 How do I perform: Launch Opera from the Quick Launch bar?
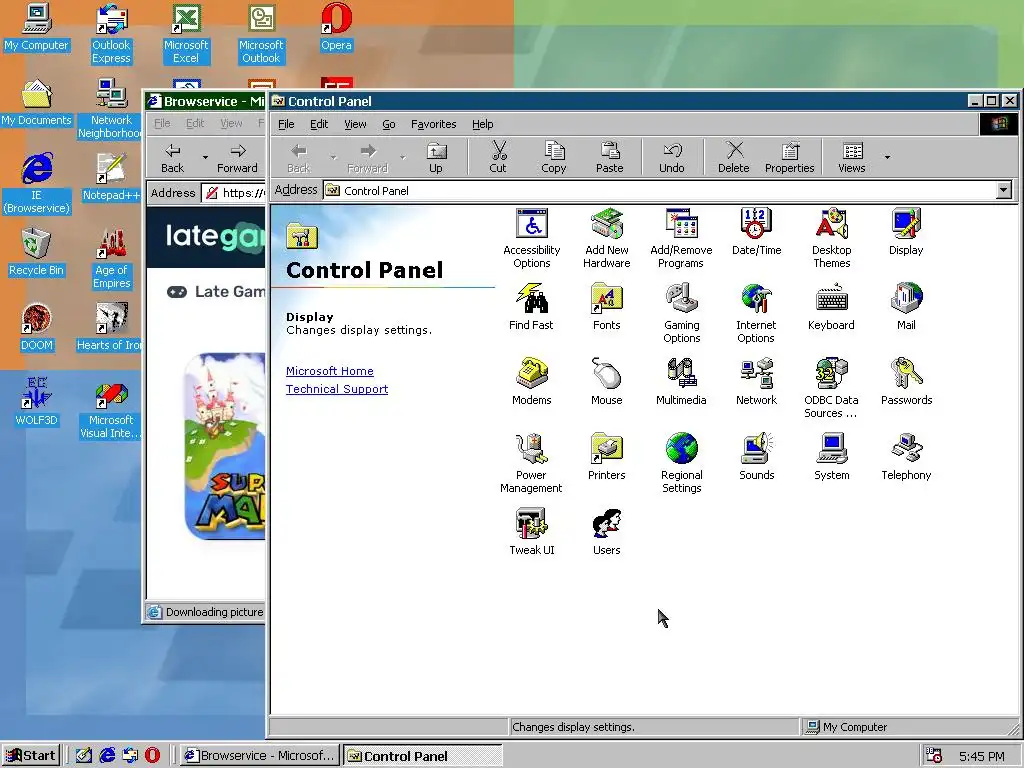click(152, 756)
